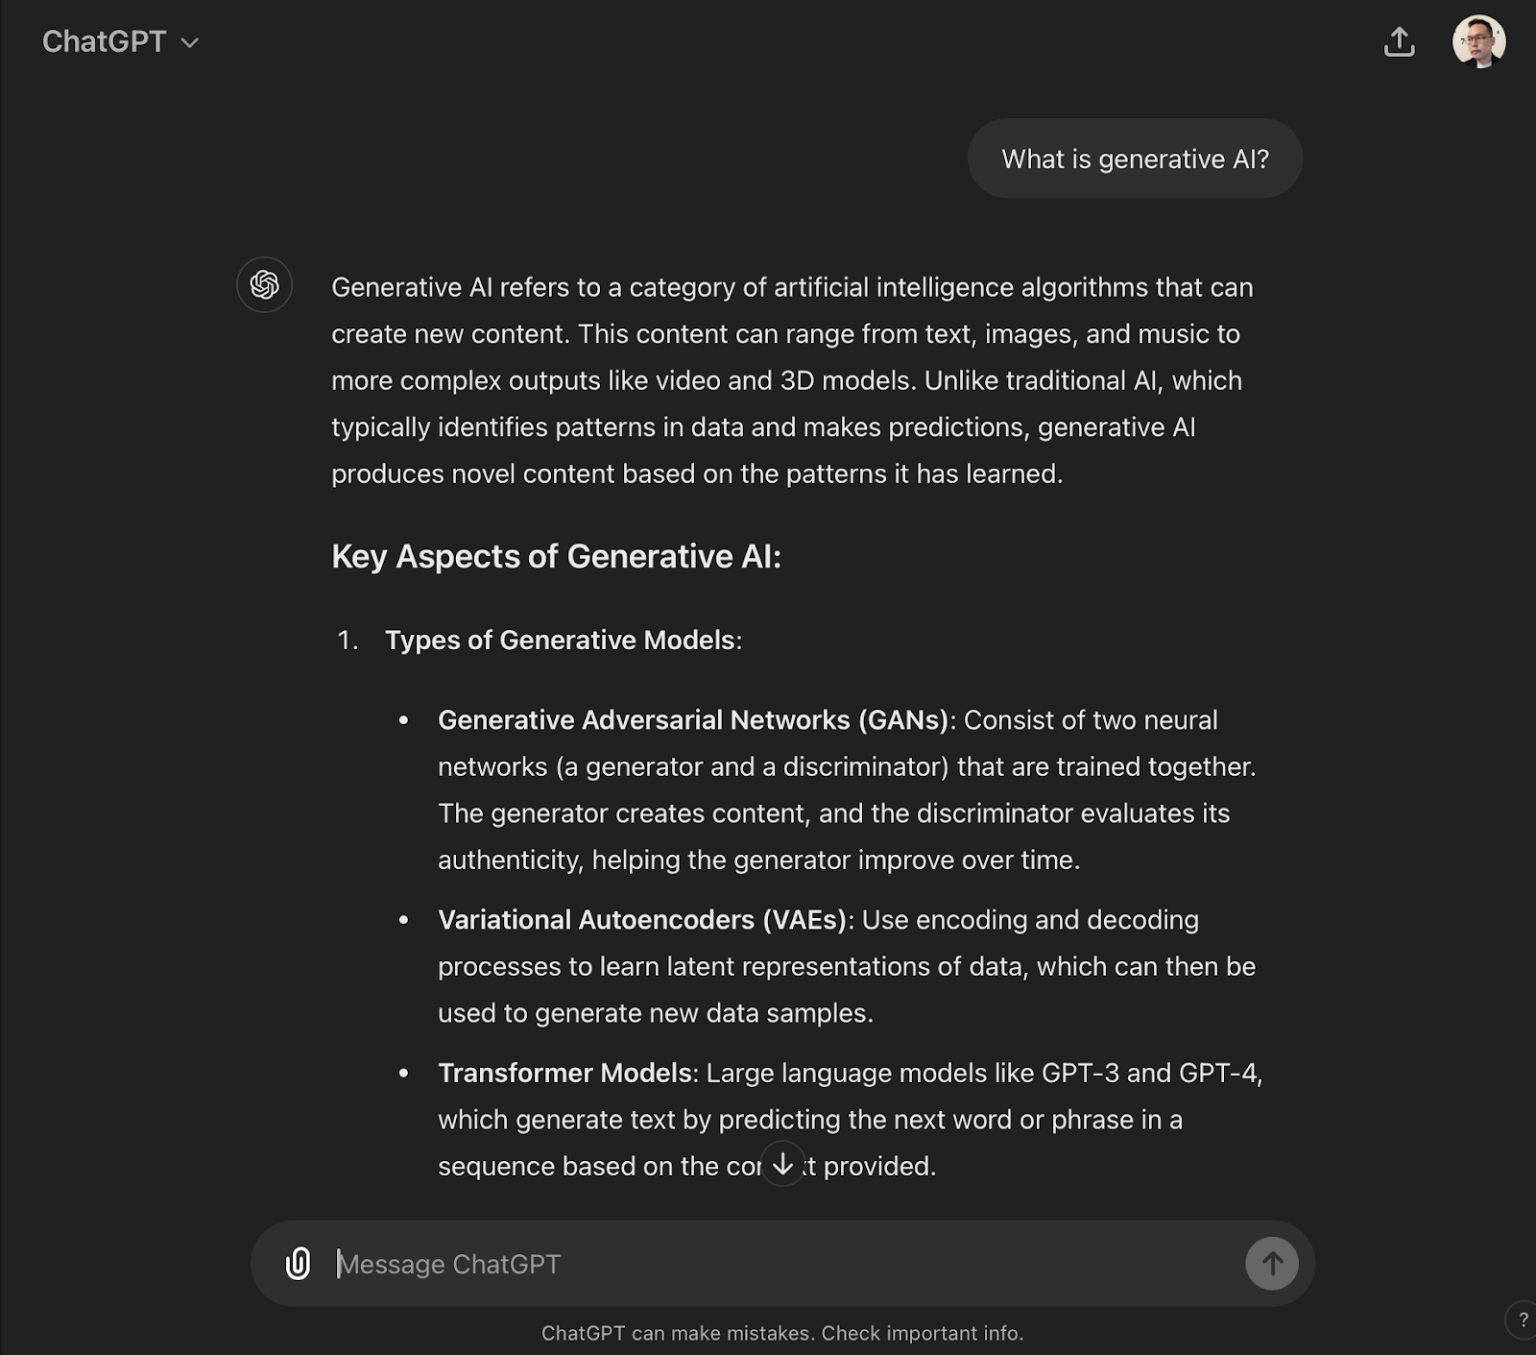The image size is (1536, 1355).
Task: Open the help question mark button
Action: [1522, 1320]
